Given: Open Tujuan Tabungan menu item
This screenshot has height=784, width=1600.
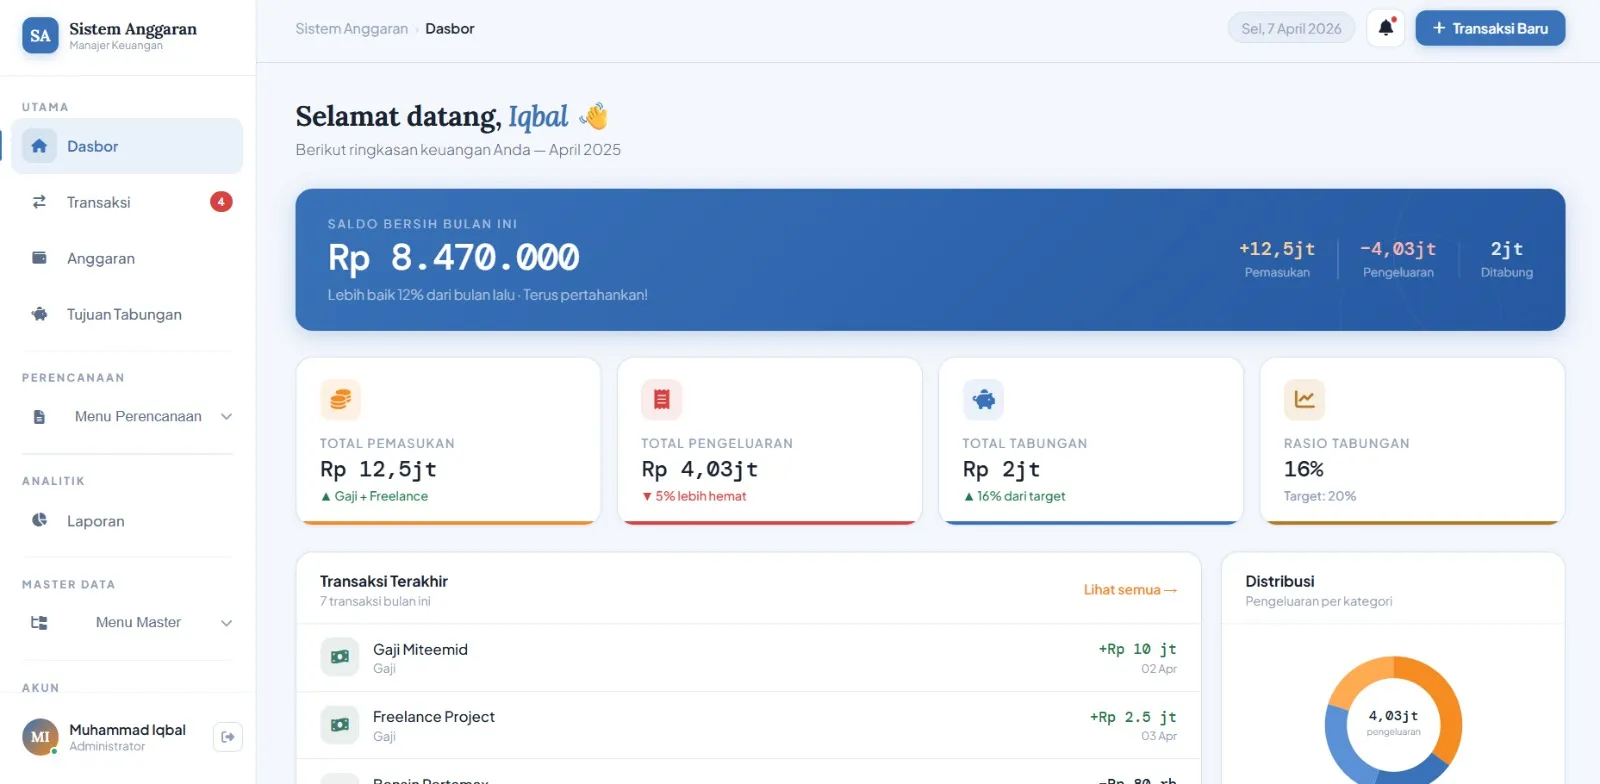Looking at the screenshot, I should [x=127, y=314].
